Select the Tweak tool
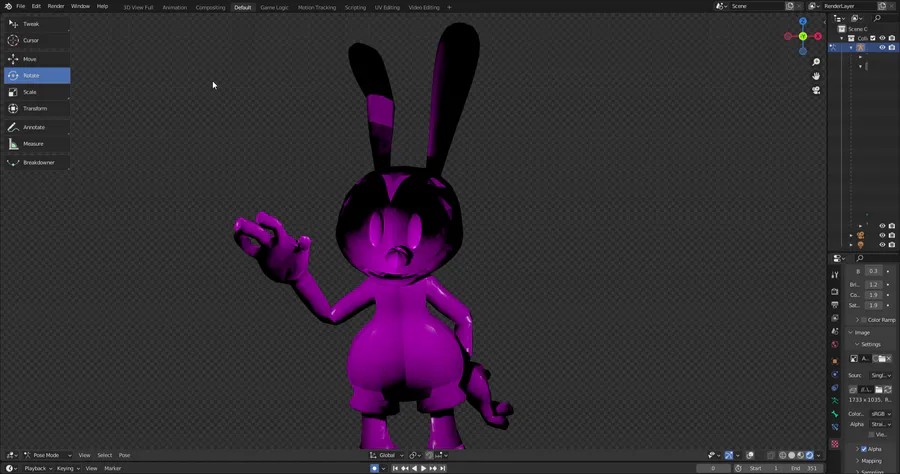Viewport: 900px width, 474px height. click(x=37, y=24)
